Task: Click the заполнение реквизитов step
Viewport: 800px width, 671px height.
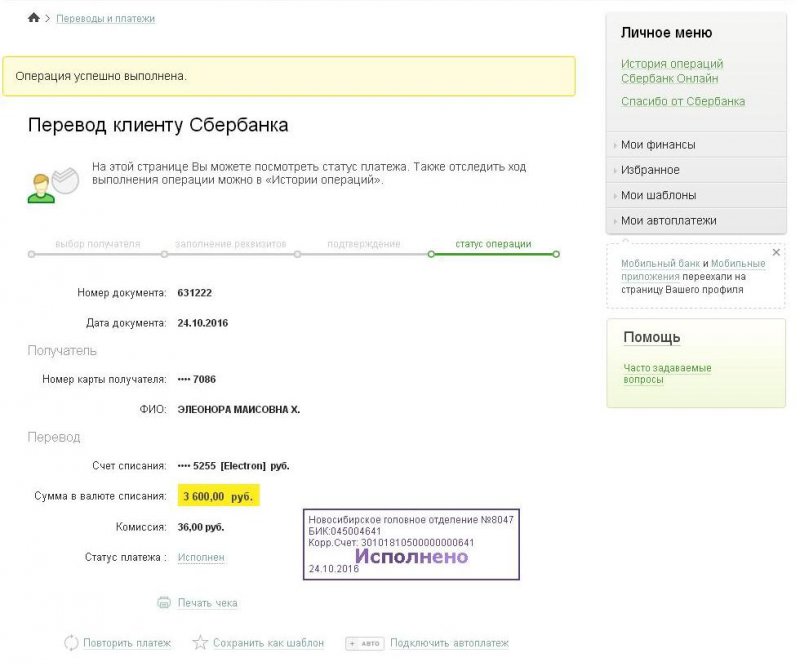Action: (231, 244)
